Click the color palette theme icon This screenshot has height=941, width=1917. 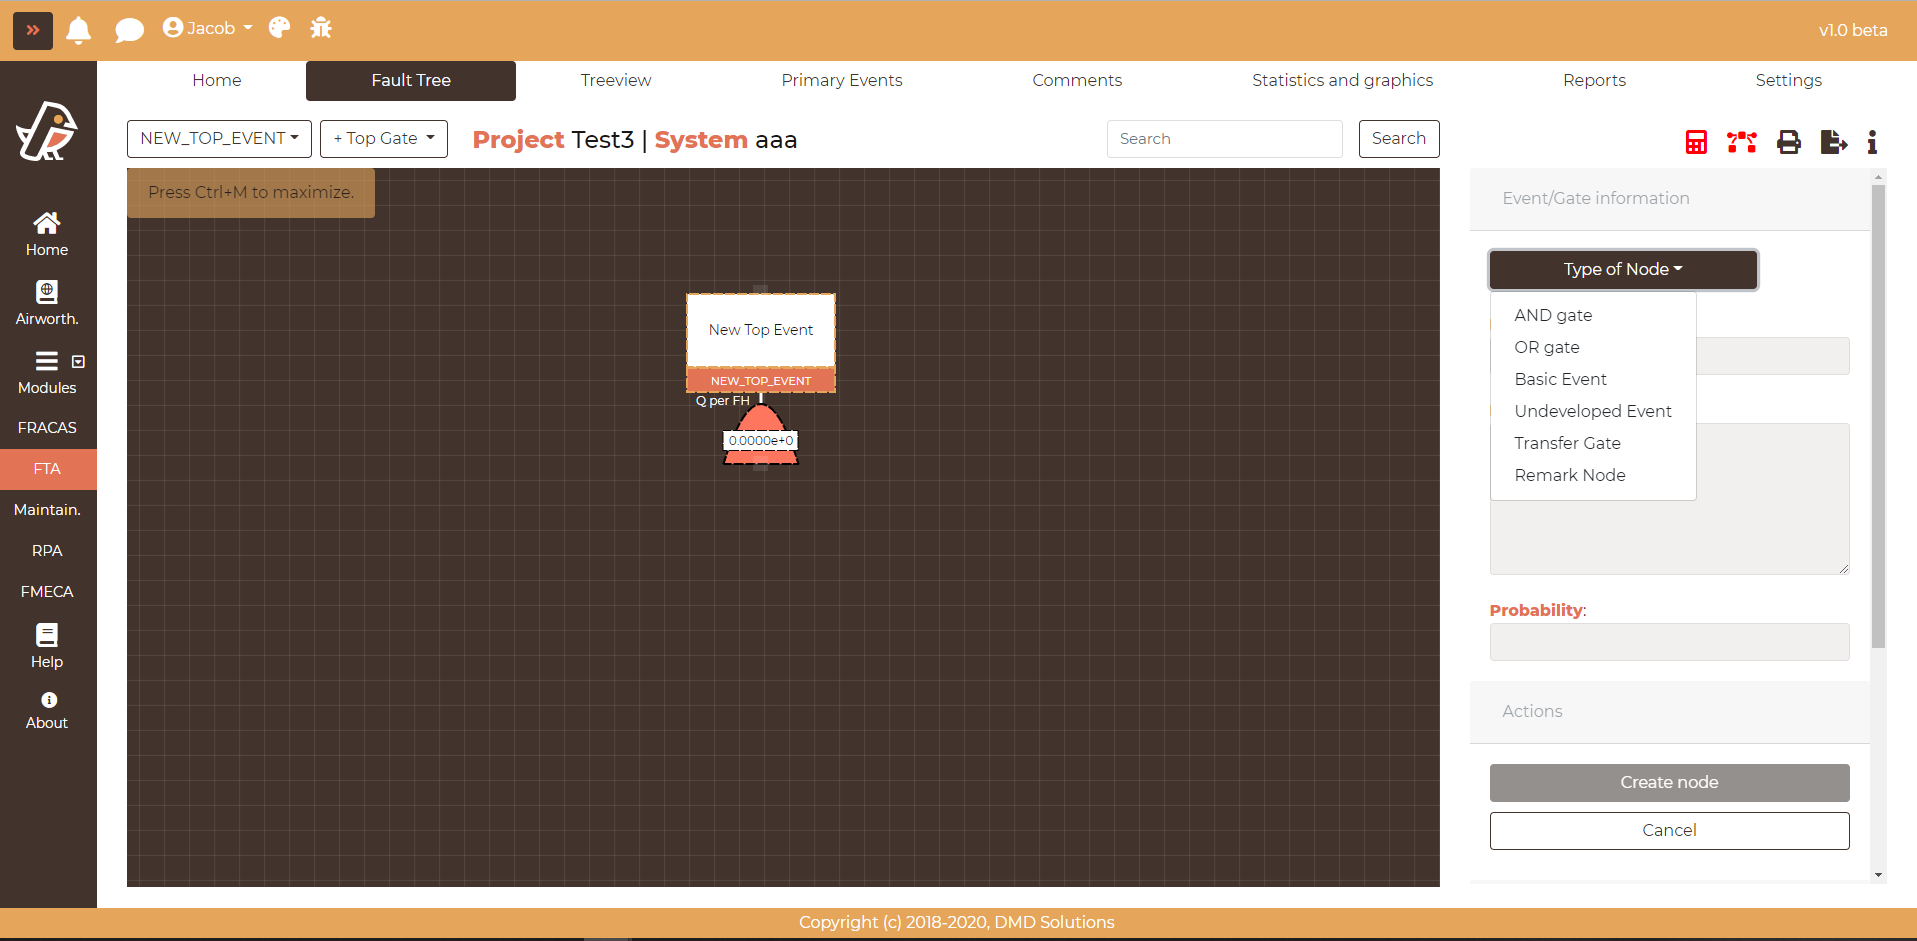pos(280,28)
